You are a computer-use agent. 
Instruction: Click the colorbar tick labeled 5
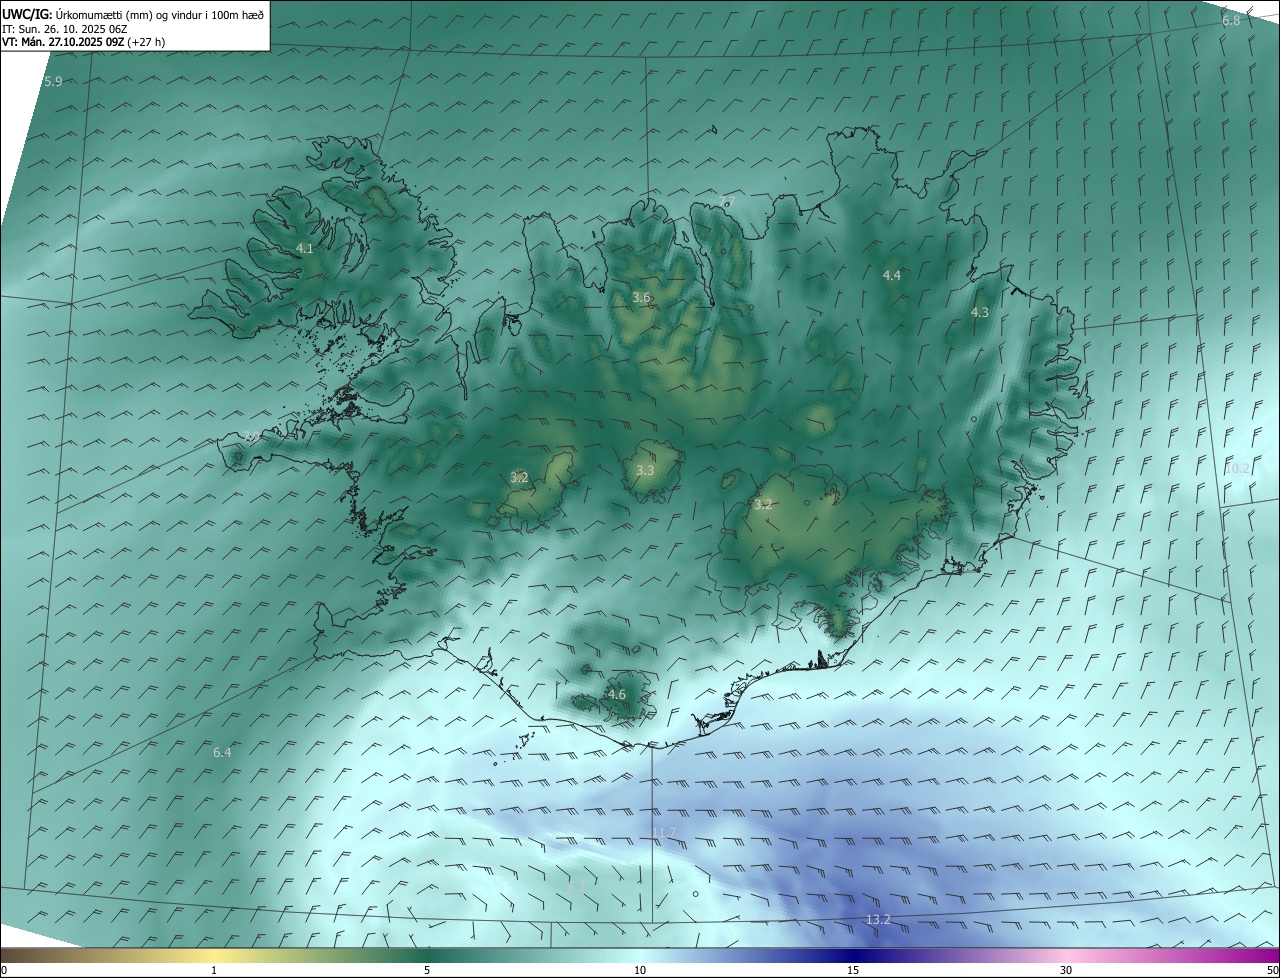point(427,970)
